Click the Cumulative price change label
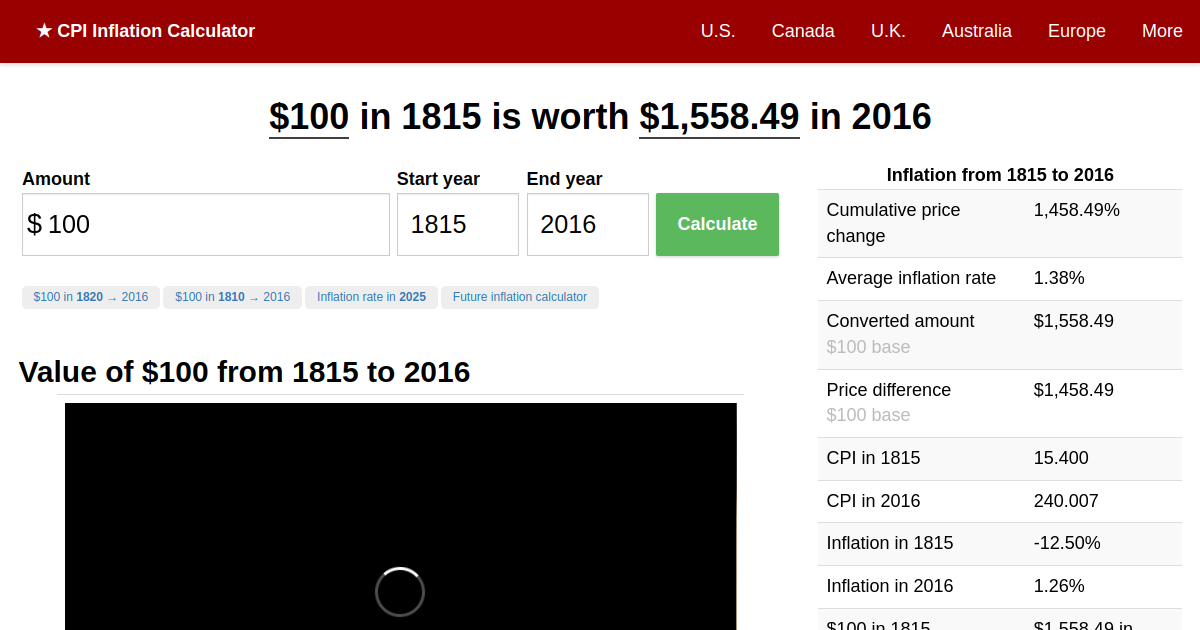This screenshot has width=1200, height=630. click(x=893, y=223)
